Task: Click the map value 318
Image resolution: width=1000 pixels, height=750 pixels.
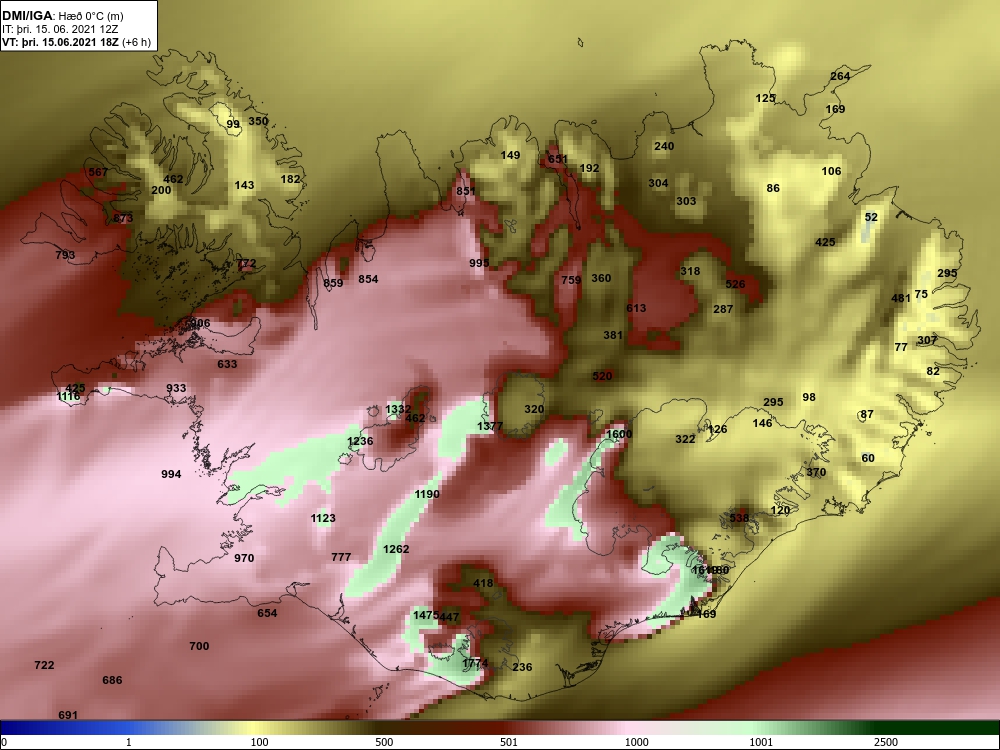Action: pos(689,271)
